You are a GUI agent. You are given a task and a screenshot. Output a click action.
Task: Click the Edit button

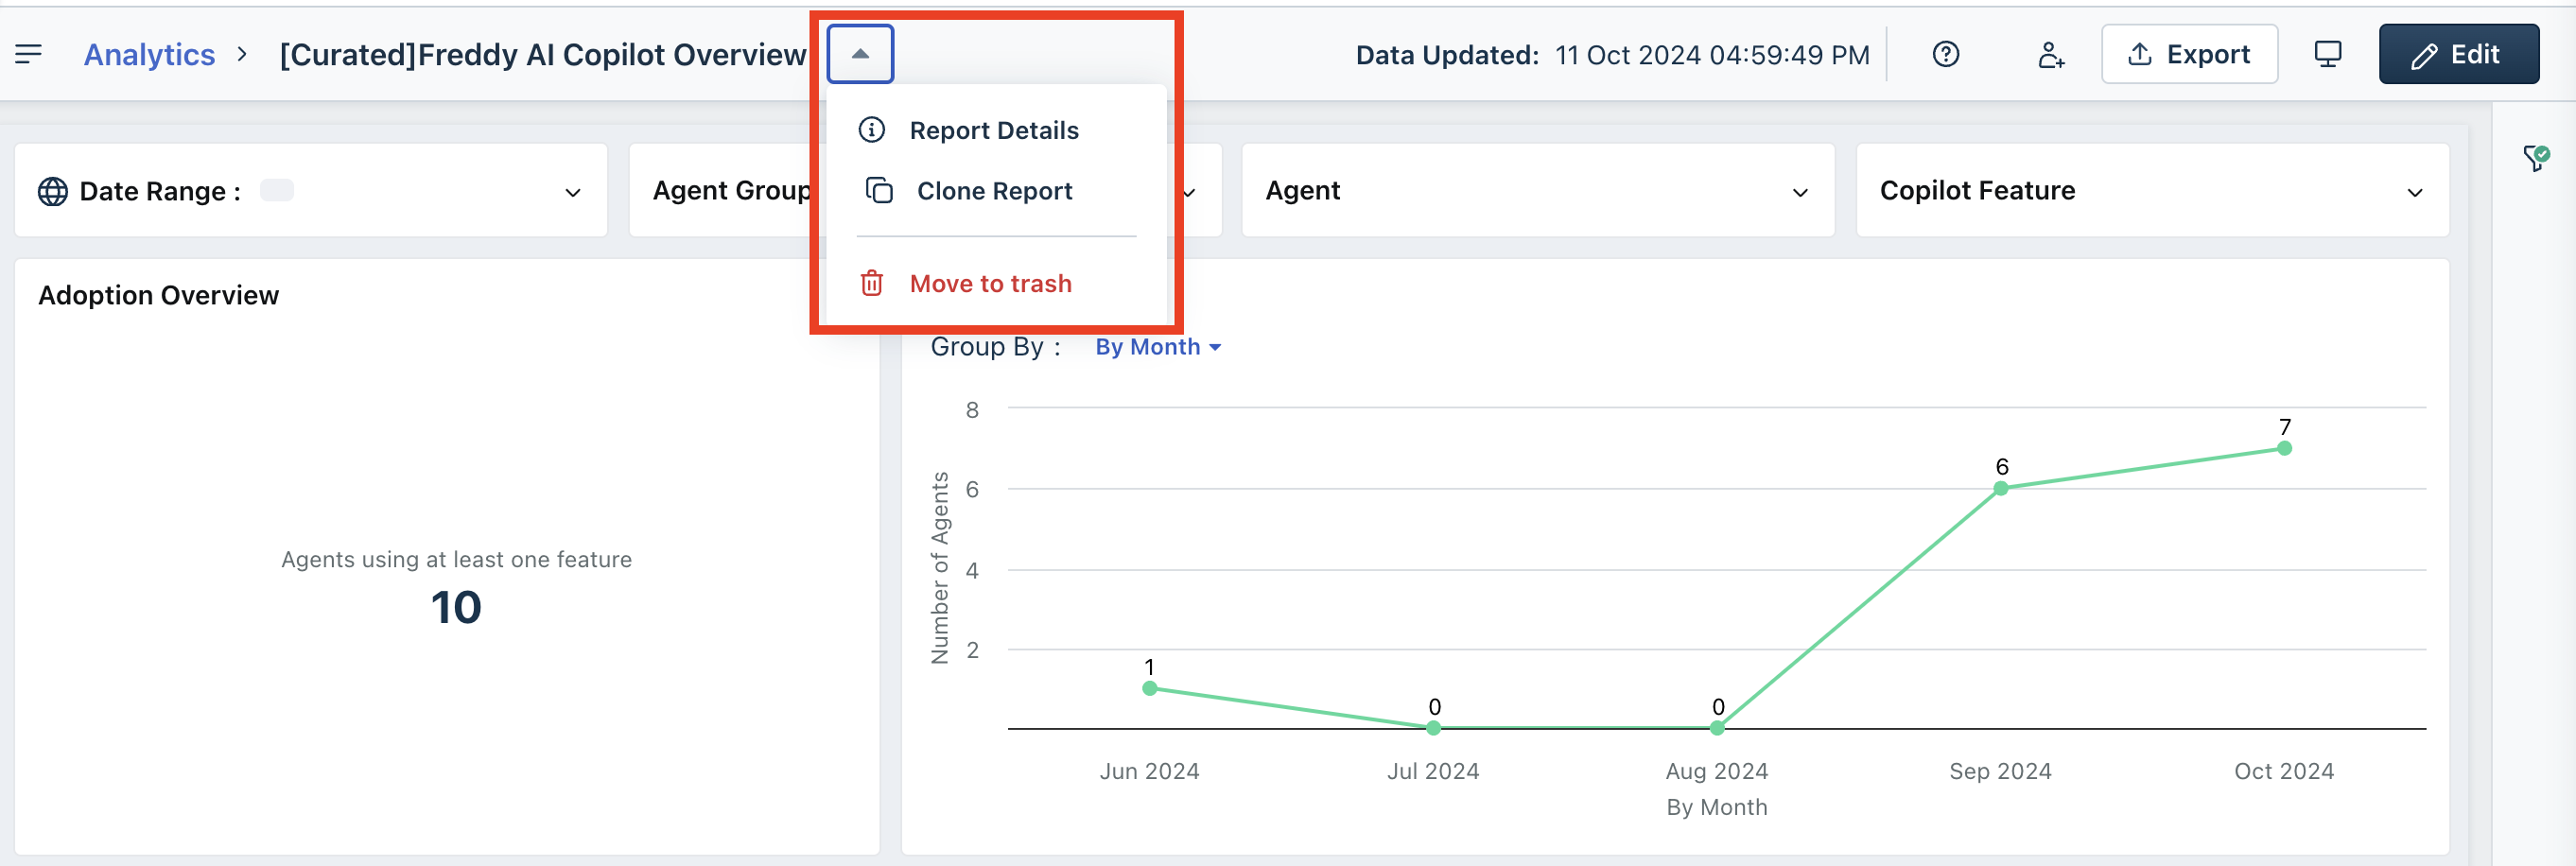[2458, 54]
